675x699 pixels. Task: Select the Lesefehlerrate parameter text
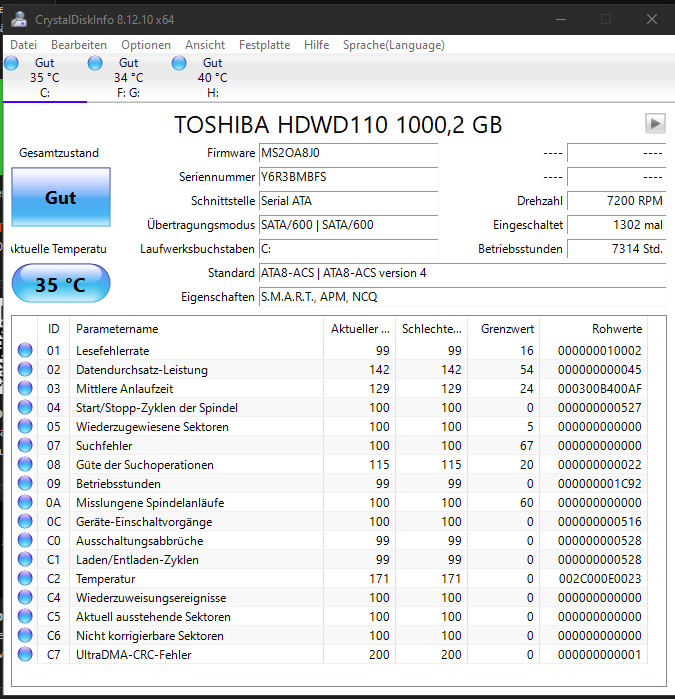coord(112,351)
